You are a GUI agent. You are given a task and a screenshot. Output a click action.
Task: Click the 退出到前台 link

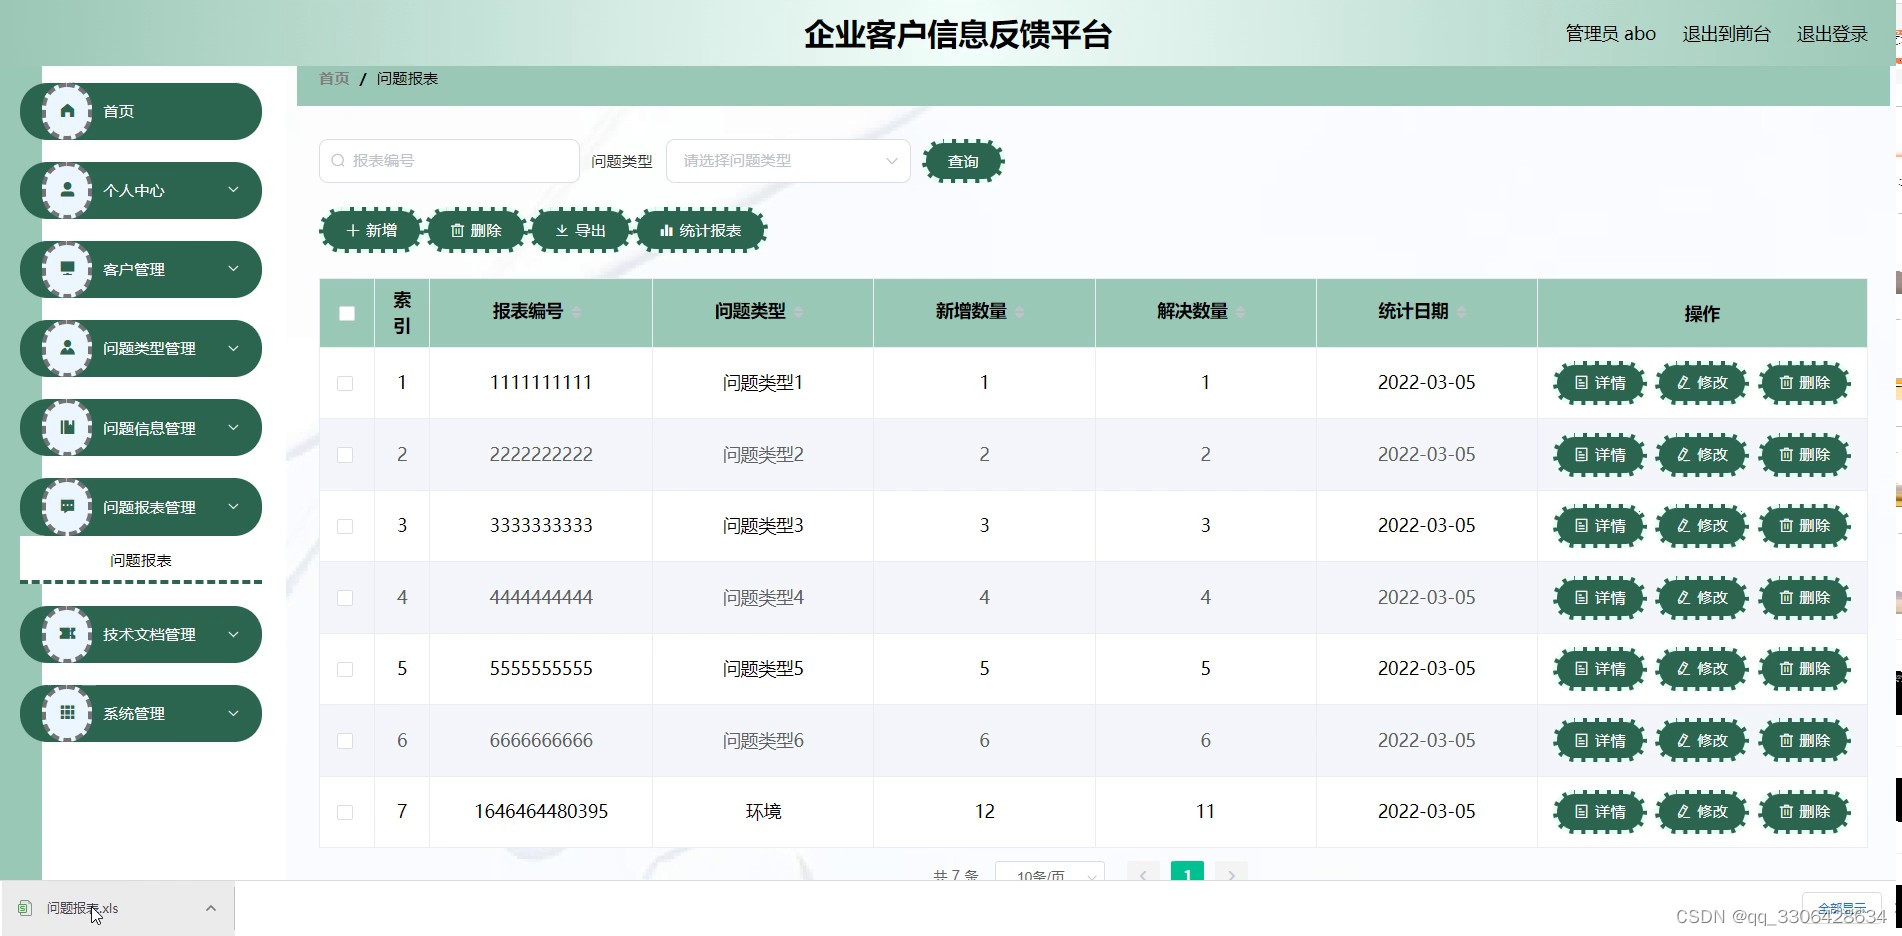(1726, 34)
